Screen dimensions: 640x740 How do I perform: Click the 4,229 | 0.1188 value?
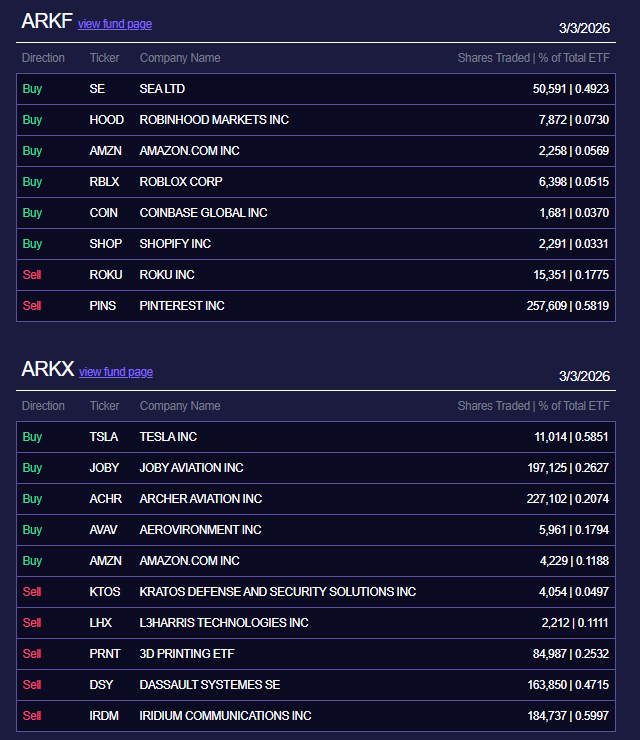(574, 561)
